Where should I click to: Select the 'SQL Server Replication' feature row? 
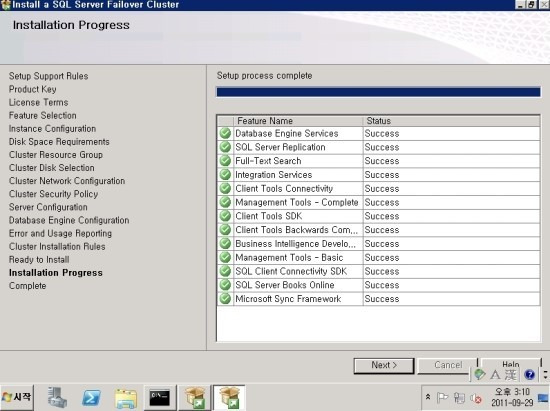tap(378, 147)
